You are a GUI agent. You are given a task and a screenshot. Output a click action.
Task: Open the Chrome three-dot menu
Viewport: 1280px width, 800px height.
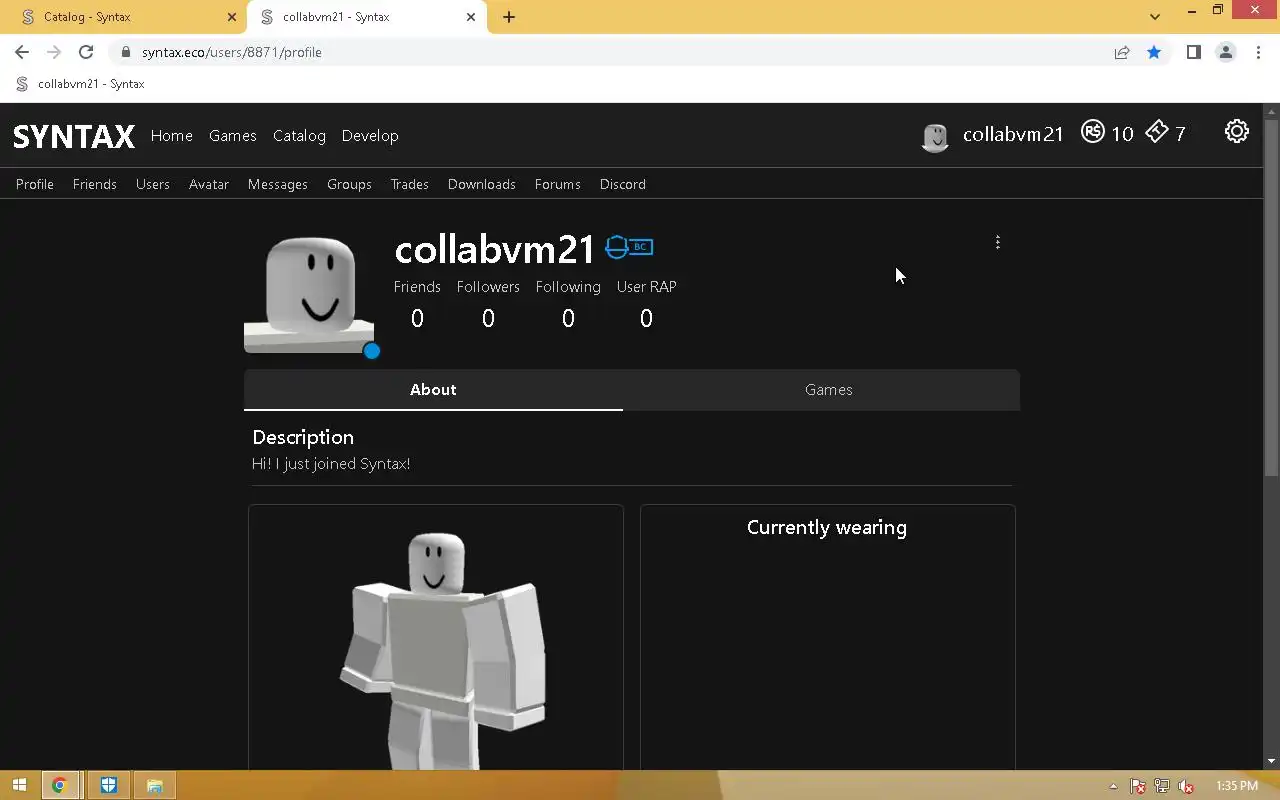1258,52
